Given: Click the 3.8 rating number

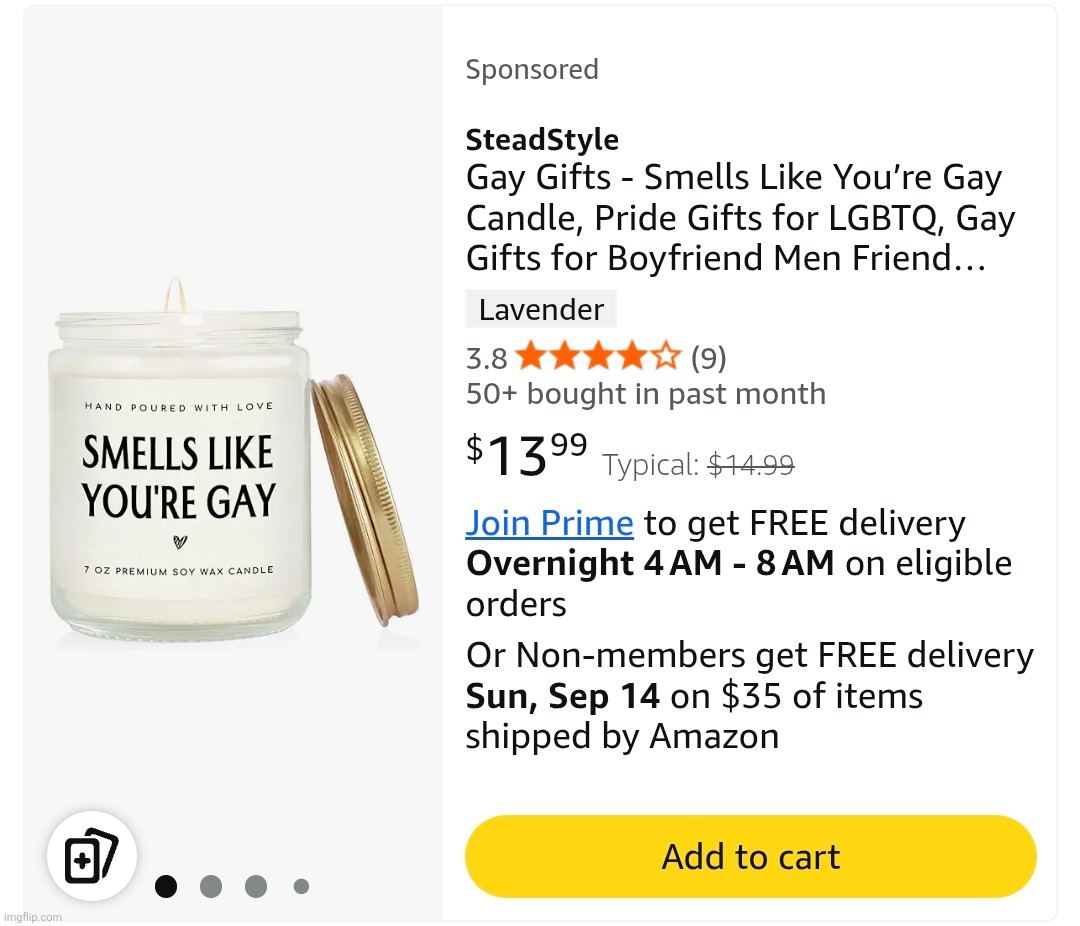Looking at the screenshot, I should pyautogui.click(x=487, y=358).
